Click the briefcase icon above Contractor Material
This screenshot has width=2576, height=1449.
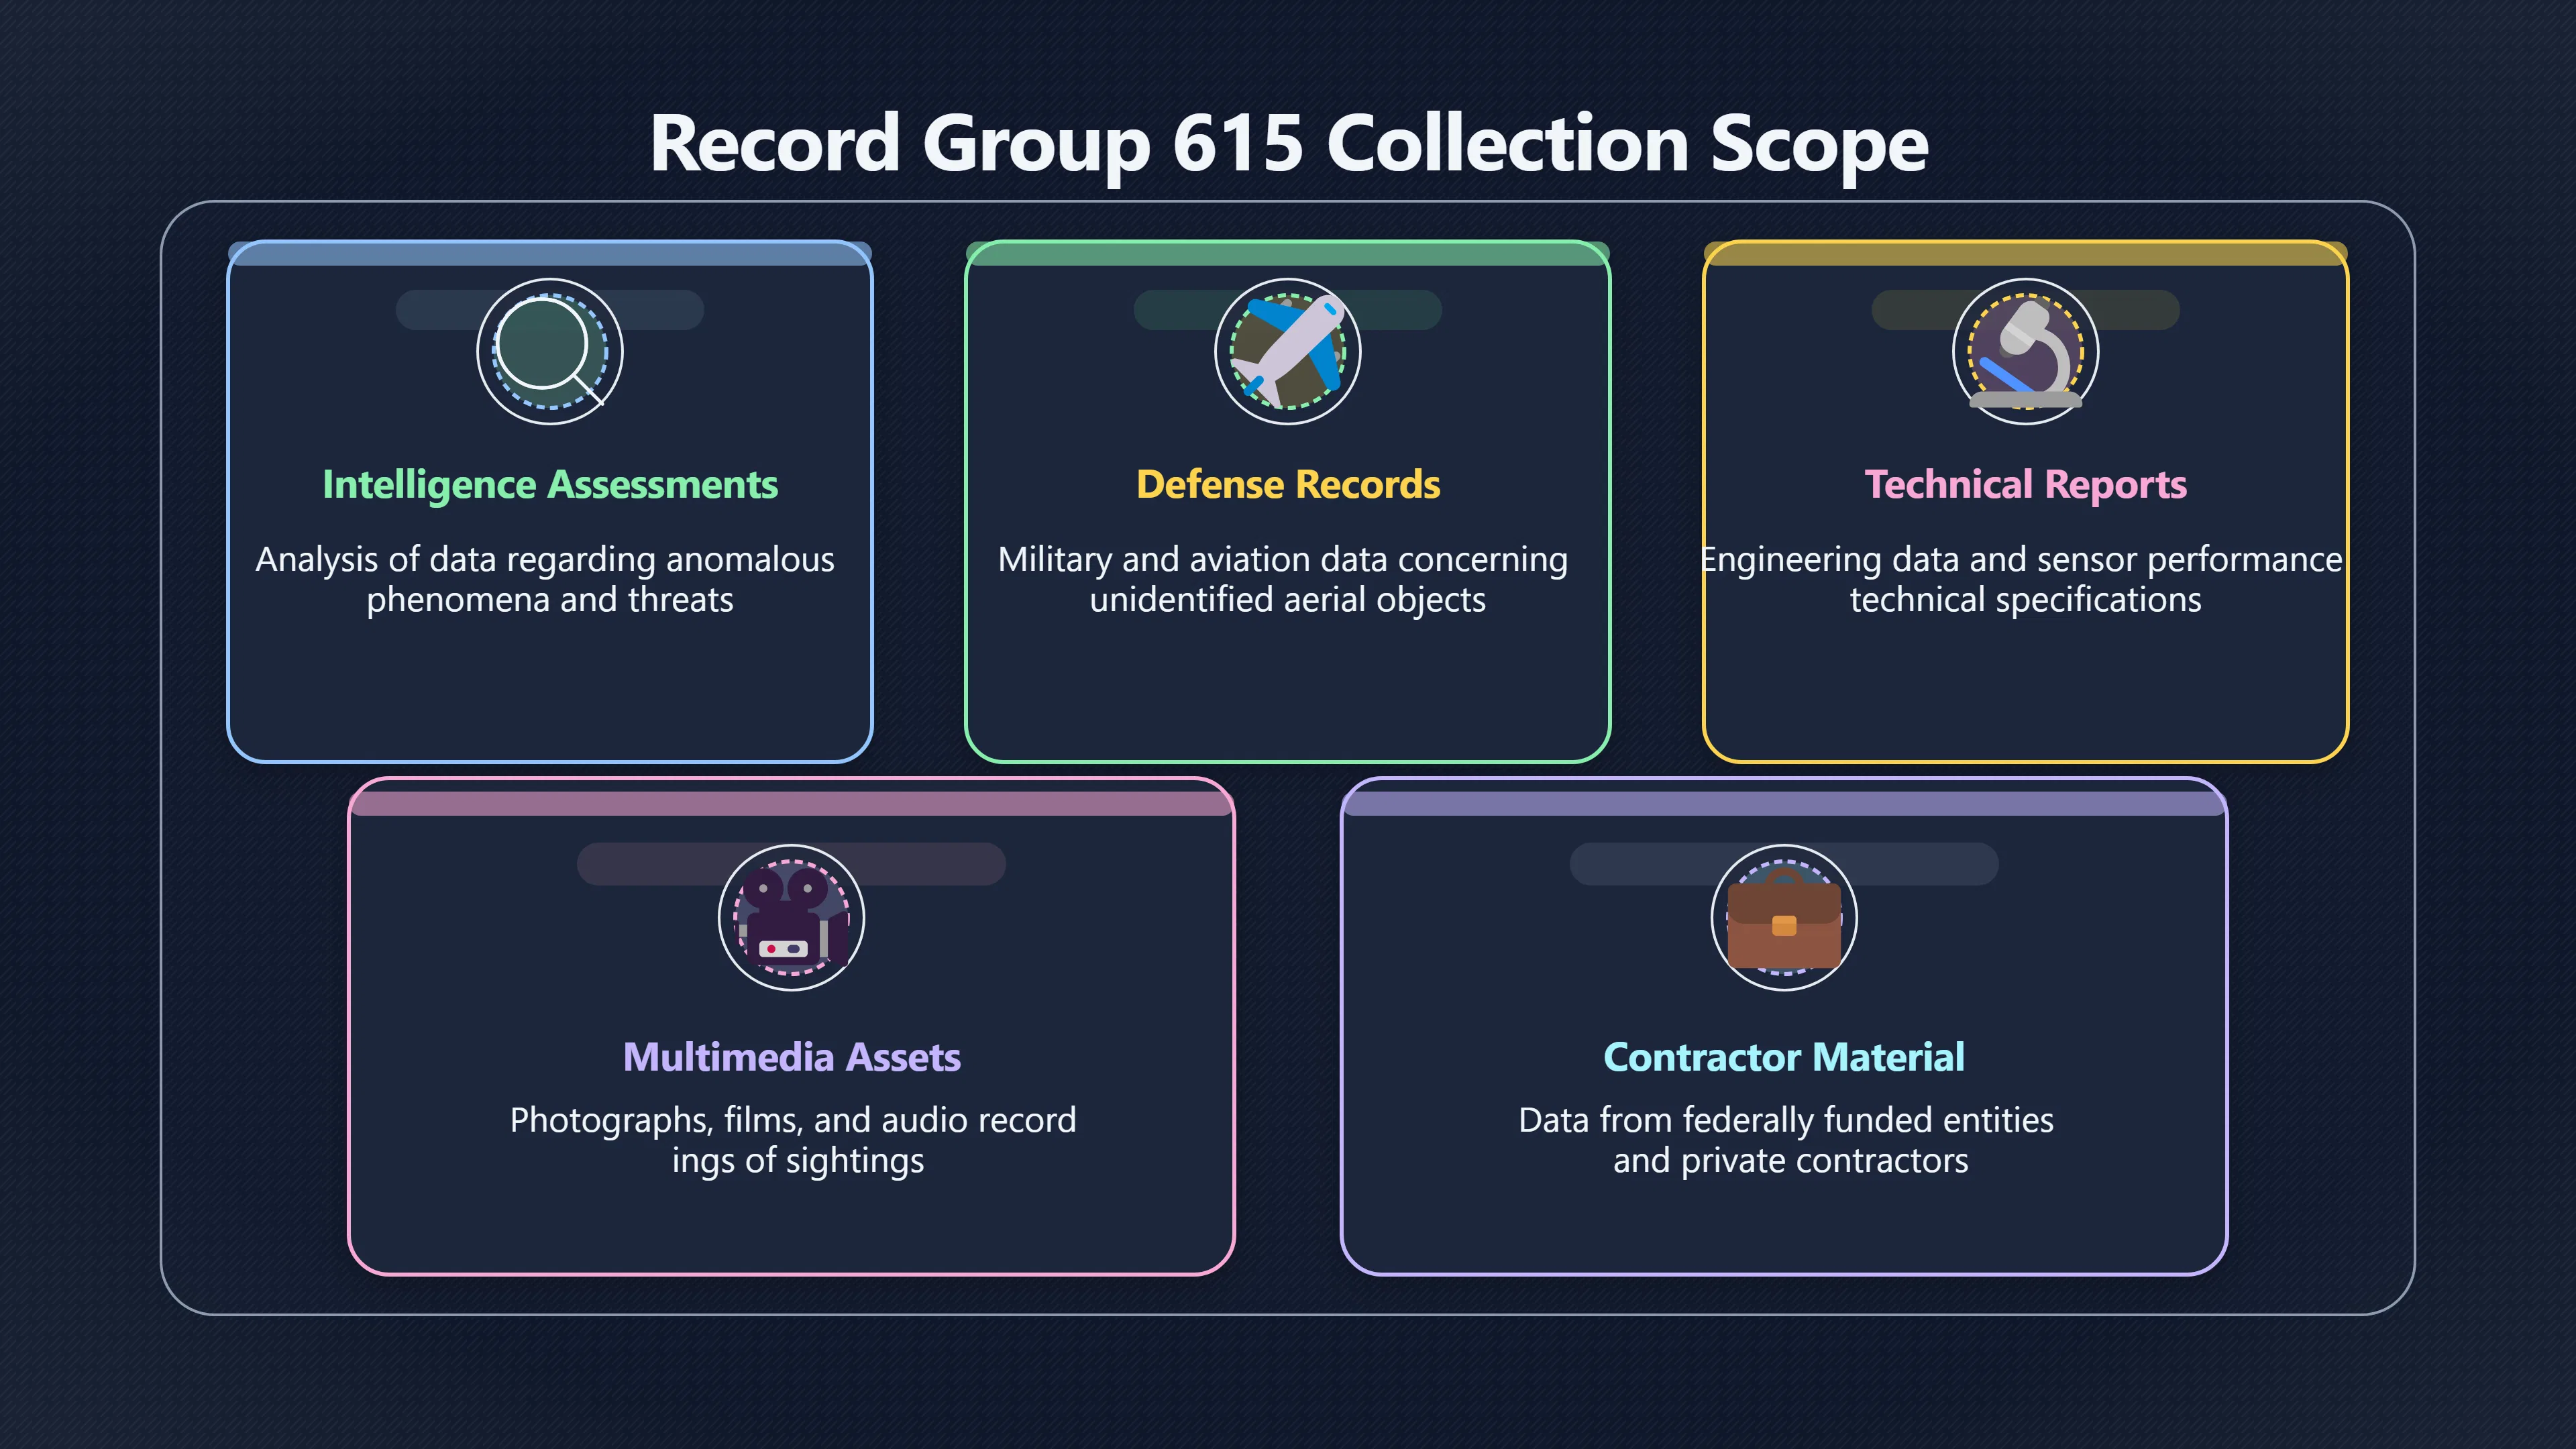pyautogui.click(x=1784, y=917)
